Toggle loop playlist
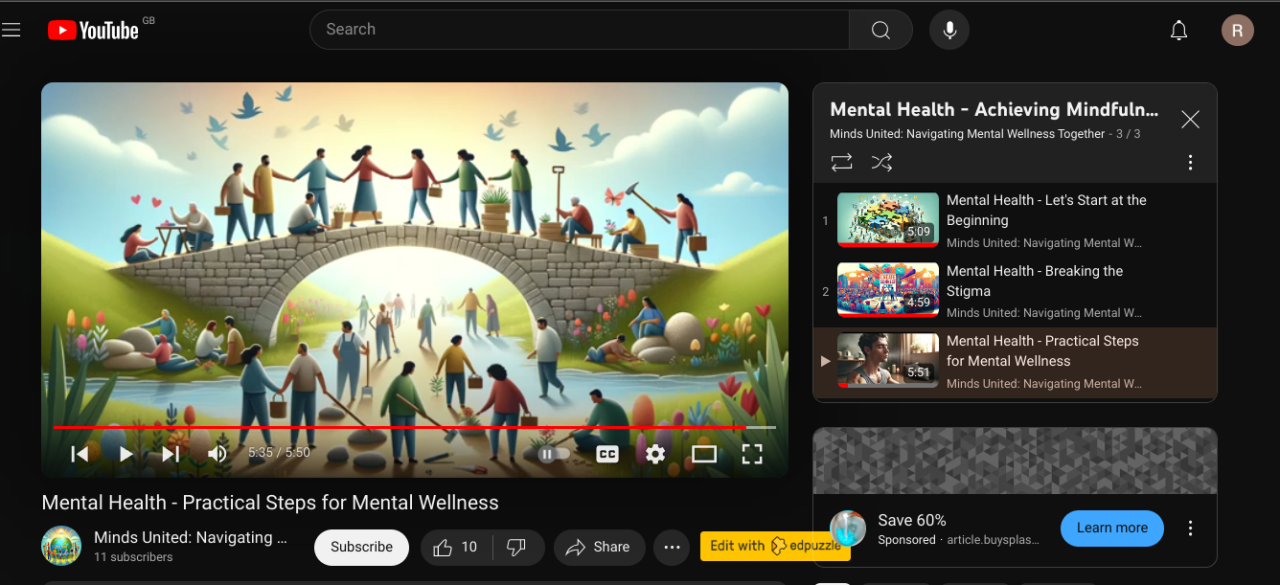This screenshot has width=1280, height=585. pos(842,162)
